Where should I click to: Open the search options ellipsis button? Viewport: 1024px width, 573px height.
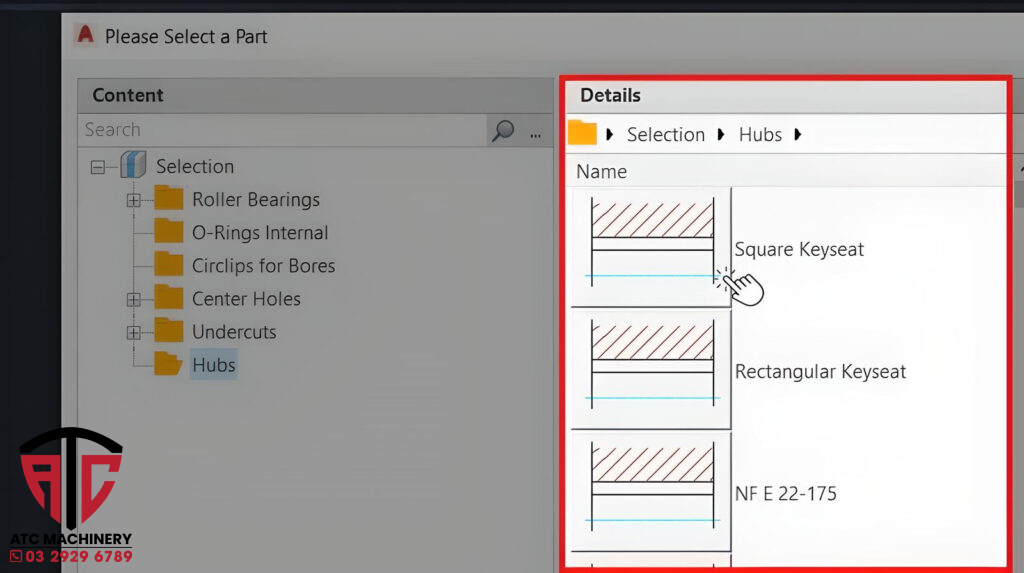click(535, 131)
